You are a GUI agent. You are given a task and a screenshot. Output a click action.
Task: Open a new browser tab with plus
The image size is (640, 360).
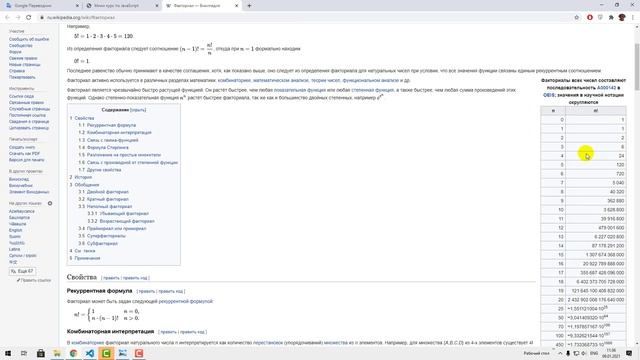tap(249, 6)
